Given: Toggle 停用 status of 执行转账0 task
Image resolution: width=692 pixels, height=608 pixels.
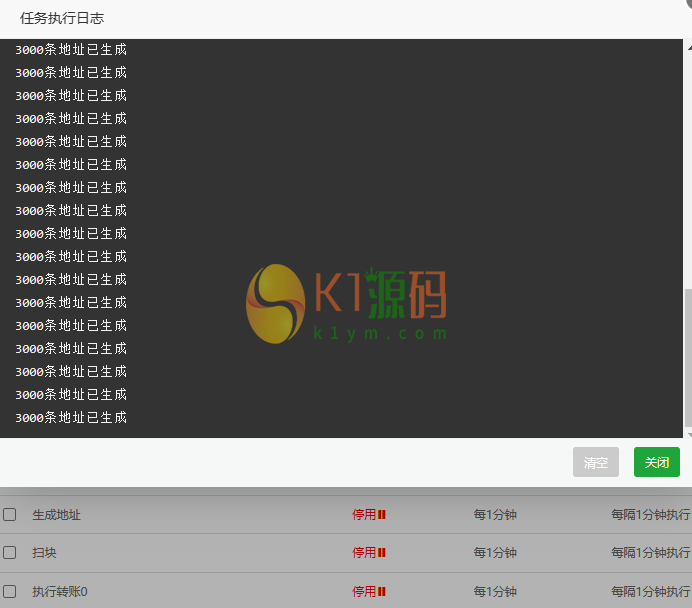Looking at the screenshot, I should tap(369, 591).
